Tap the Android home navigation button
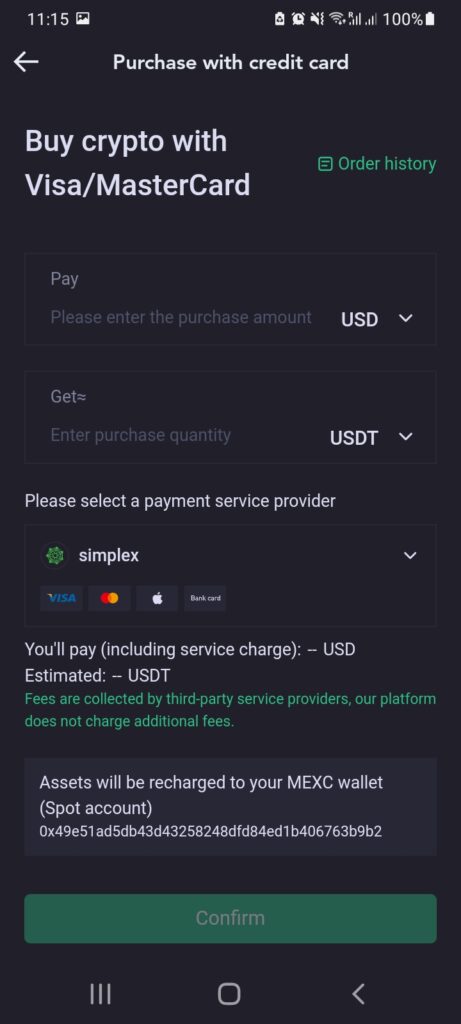Screen dimensions: 461x1024 (x=229, y=994)
